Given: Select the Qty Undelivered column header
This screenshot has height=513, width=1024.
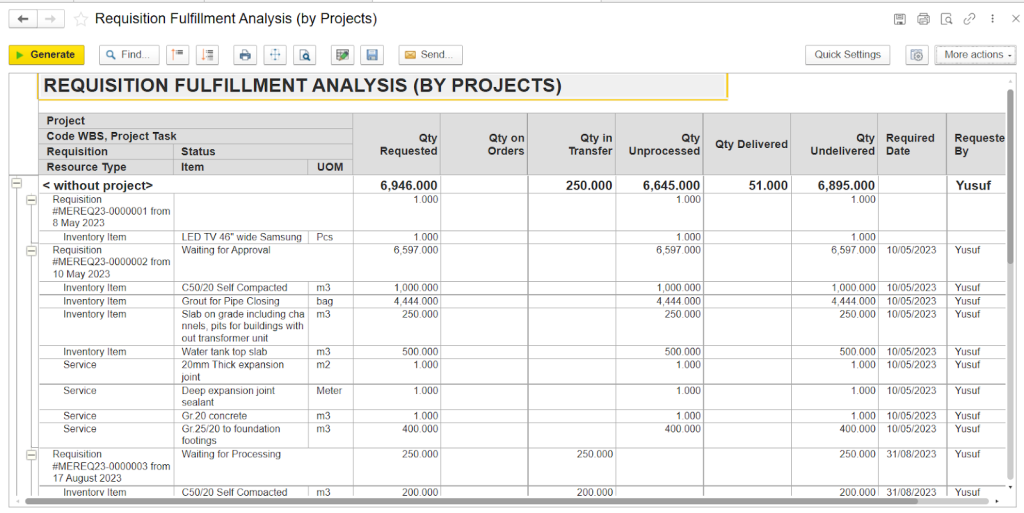Looking at the screenshot, I should point(834,144).
